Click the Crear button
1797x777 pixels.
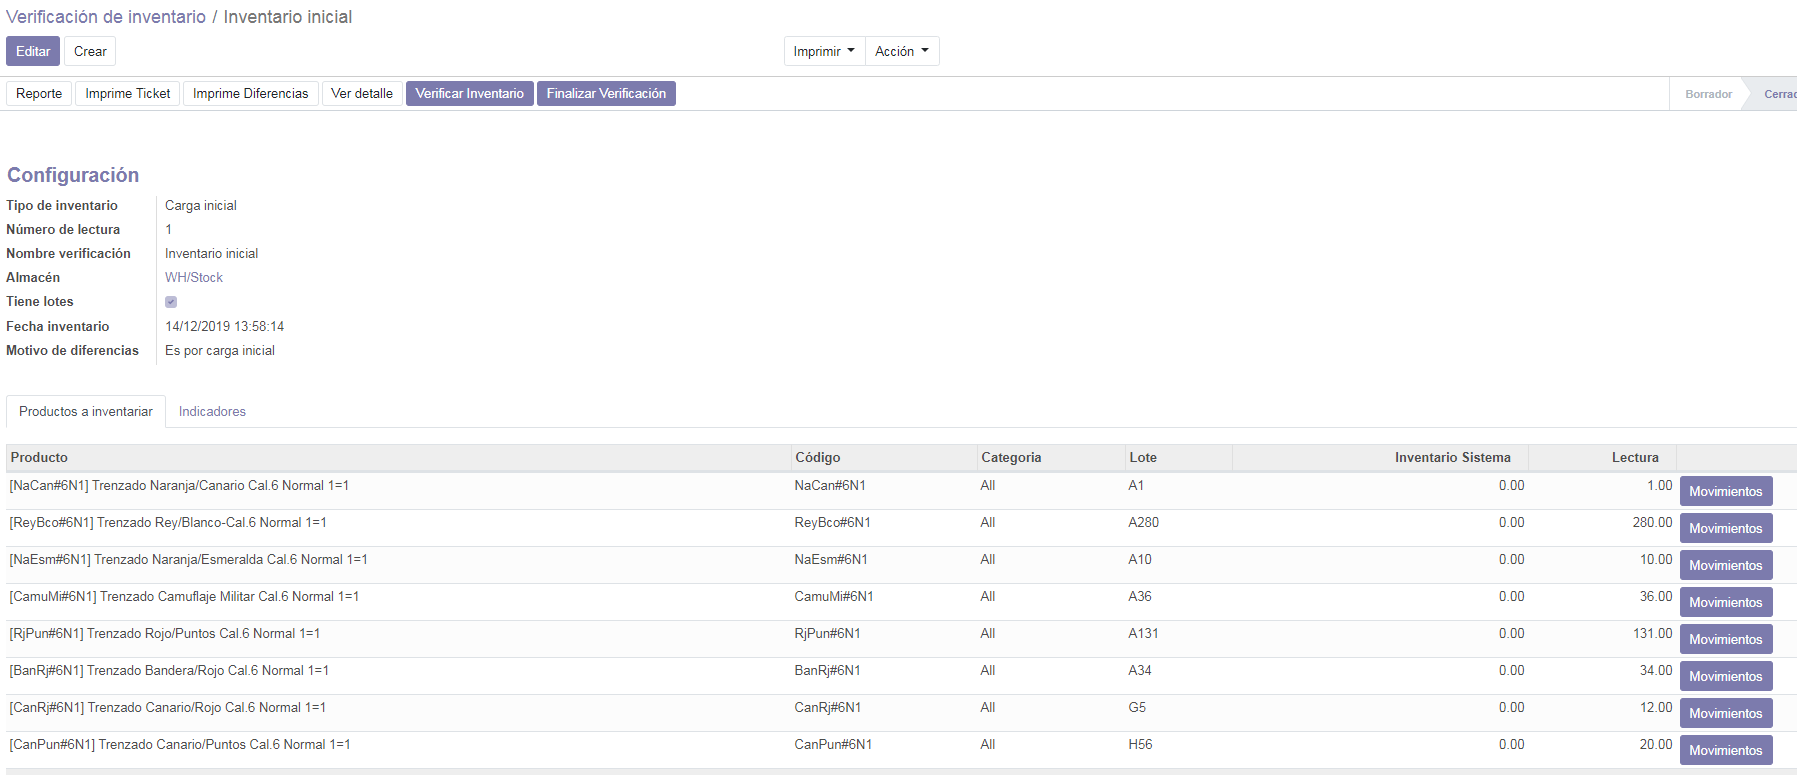tap(90, 51)
